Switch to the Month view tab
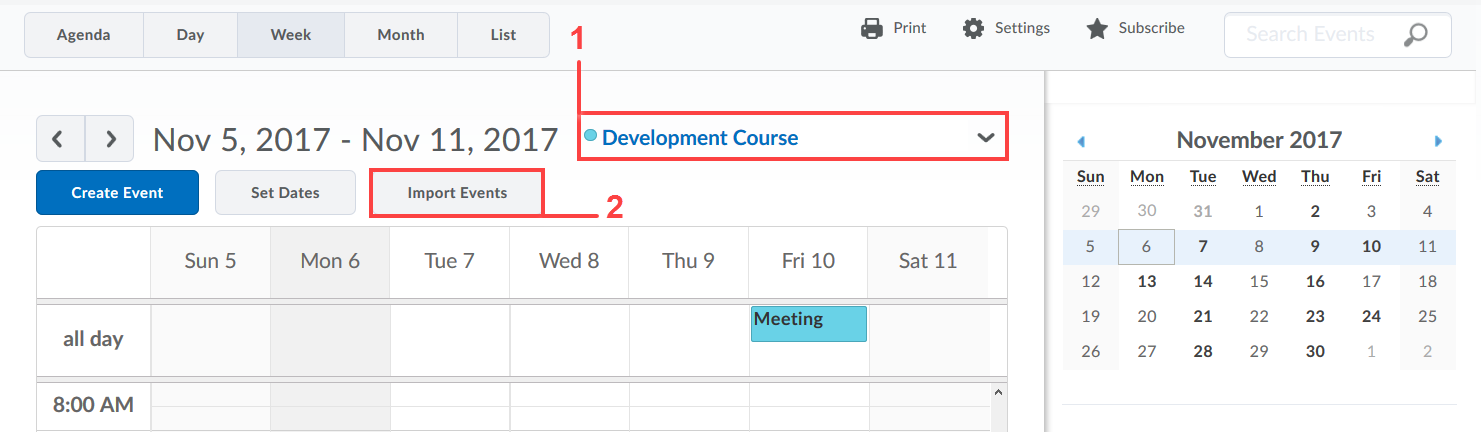 pos(401,35)
